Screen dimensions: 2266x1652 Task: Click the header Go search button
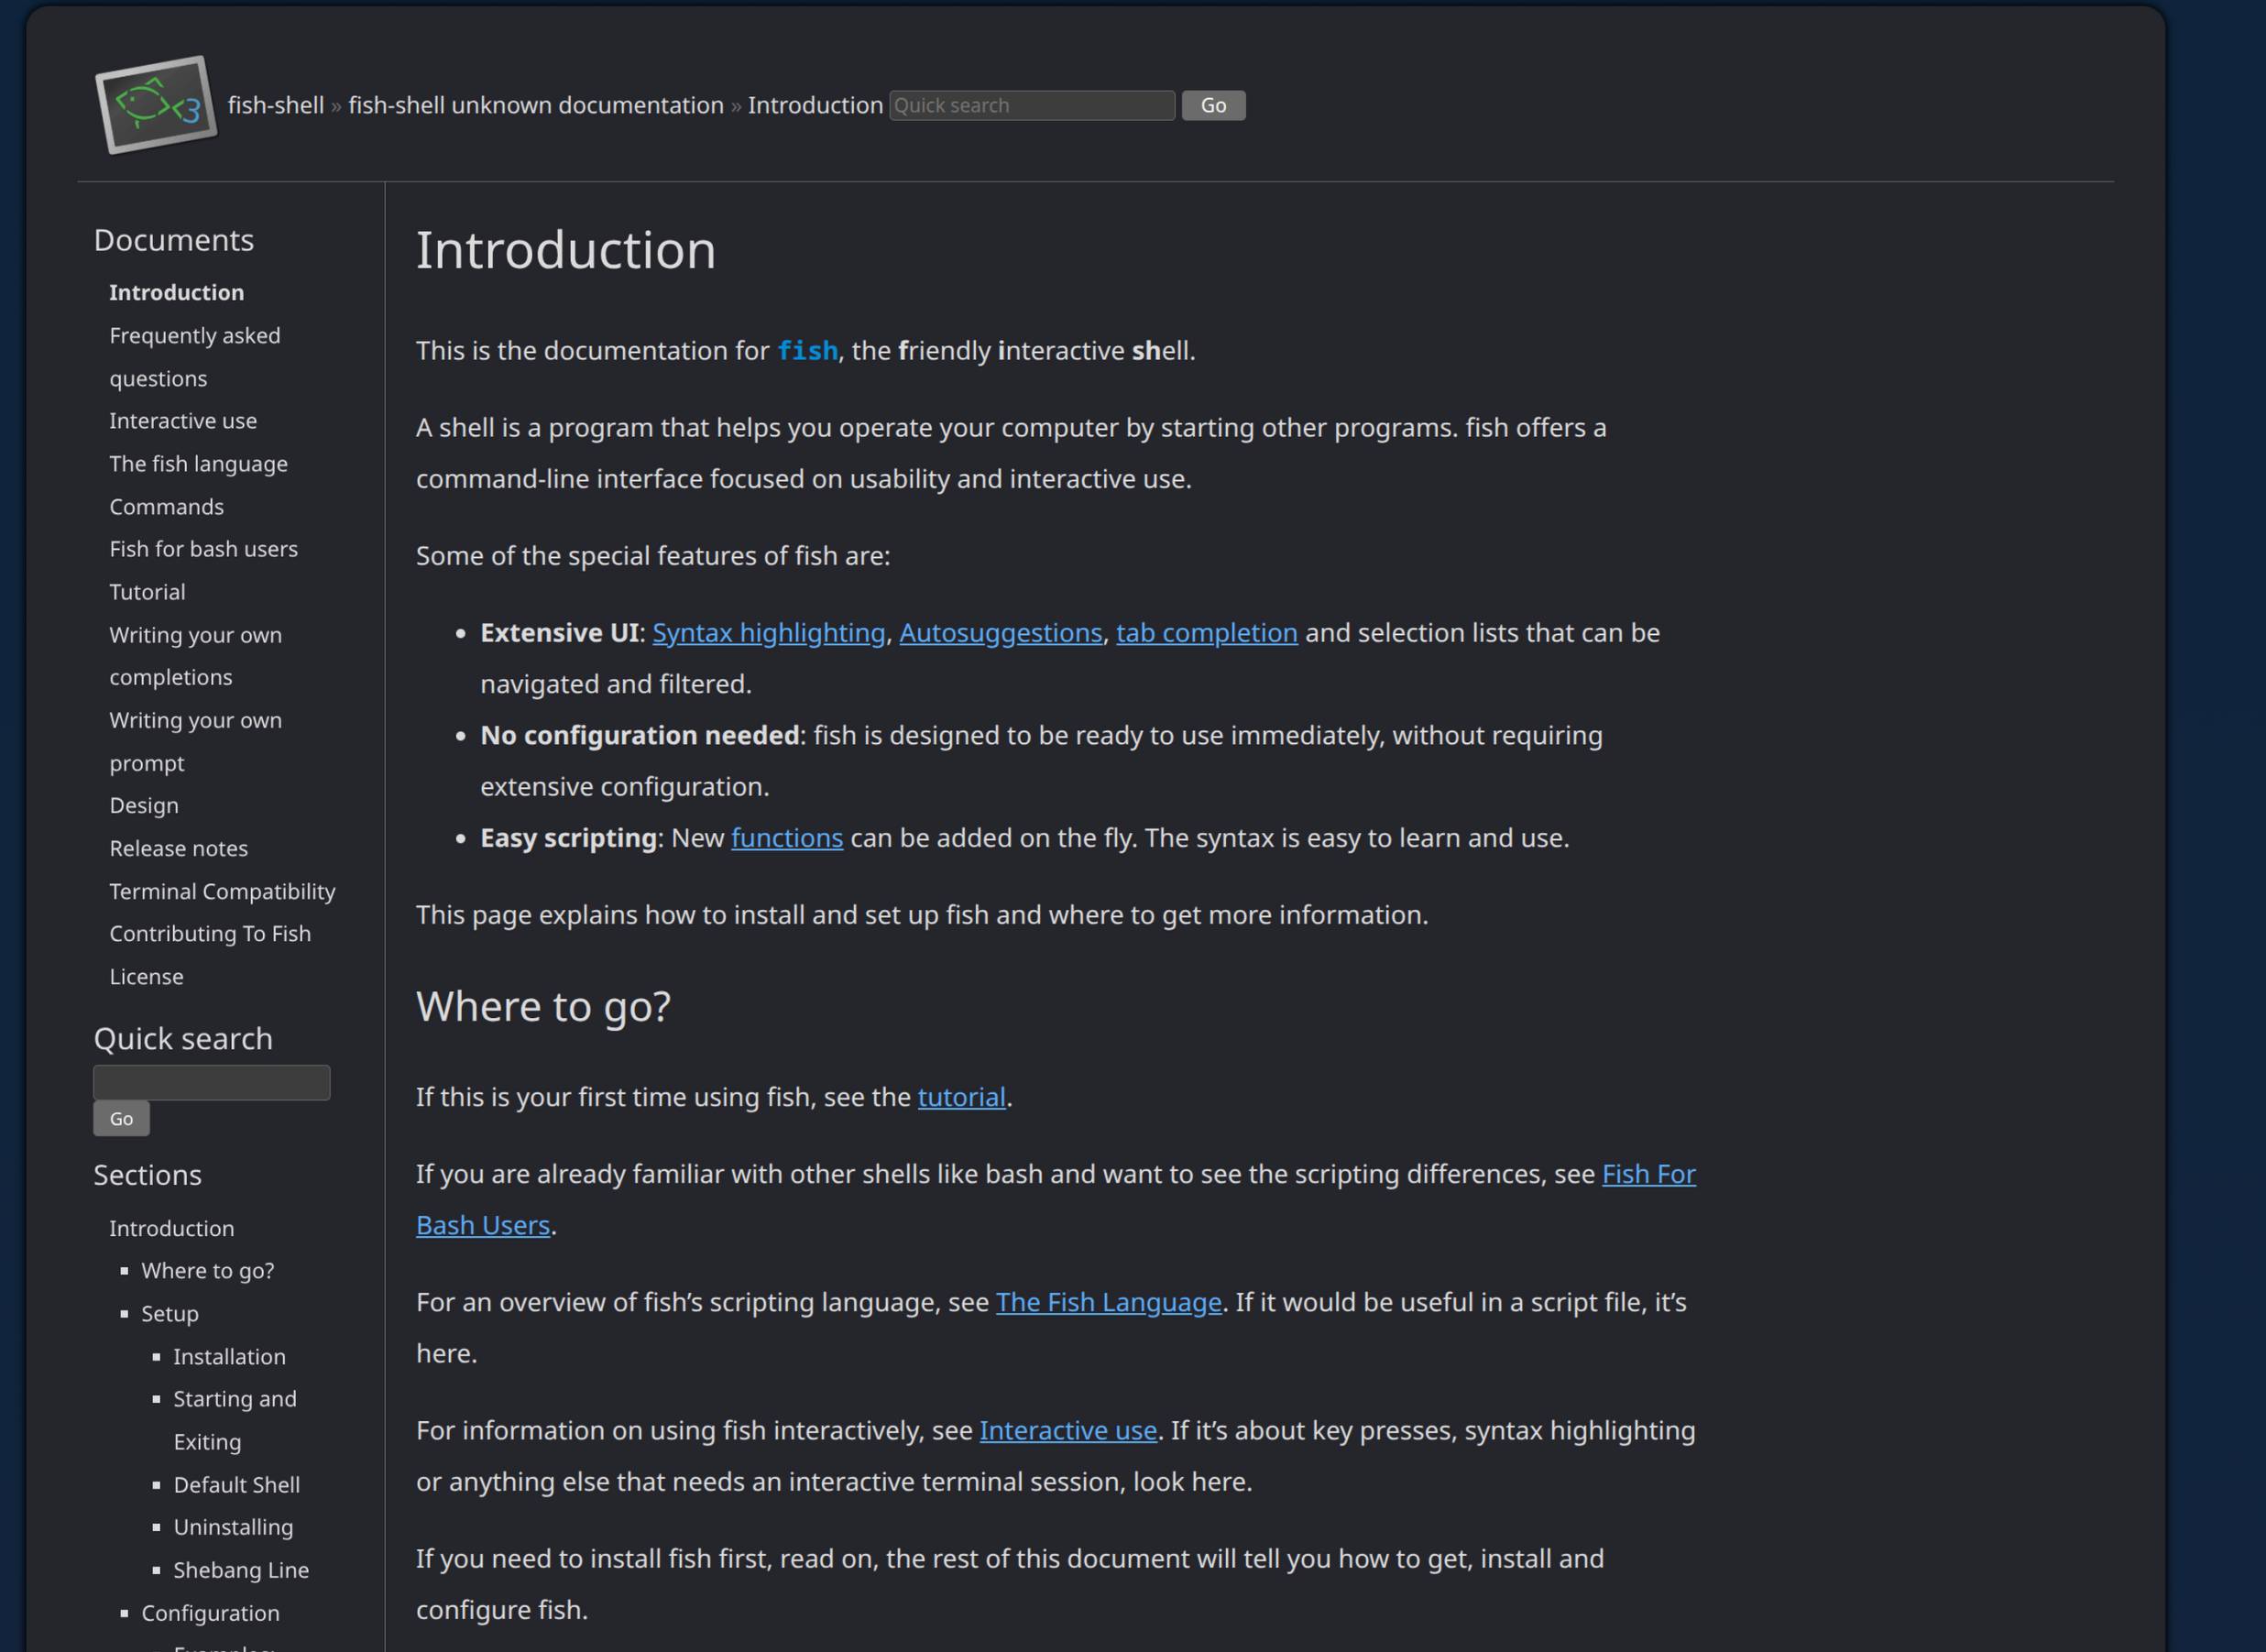coord(1213,105)
